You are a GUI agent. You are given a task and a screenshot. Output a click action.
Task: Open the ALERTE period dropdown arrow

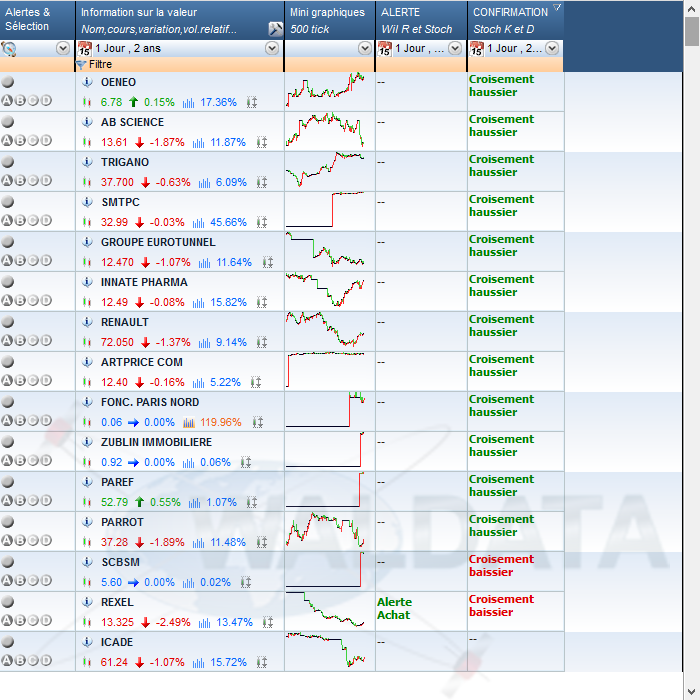coord(455,48)
